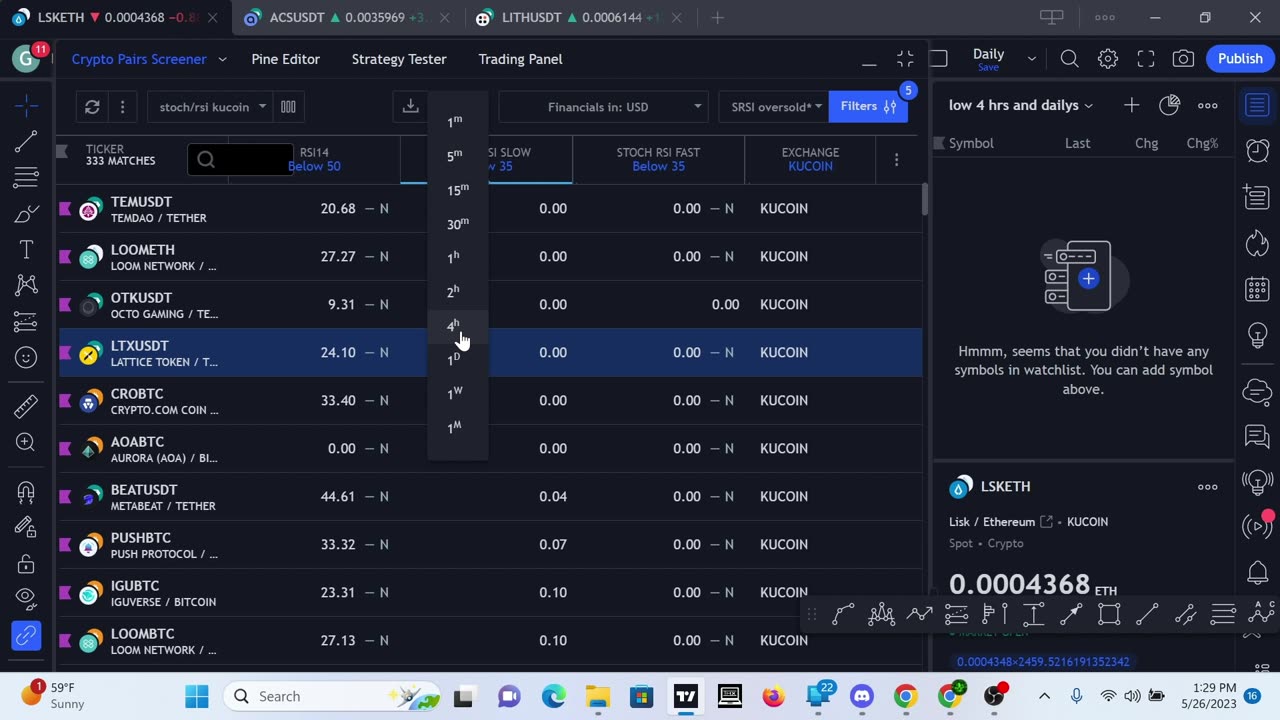Image resolution: width=1280 pixels, height=720 pixels.
Task: Refresh the screener results
Action: pyautogui.click(x=92, y=107)
